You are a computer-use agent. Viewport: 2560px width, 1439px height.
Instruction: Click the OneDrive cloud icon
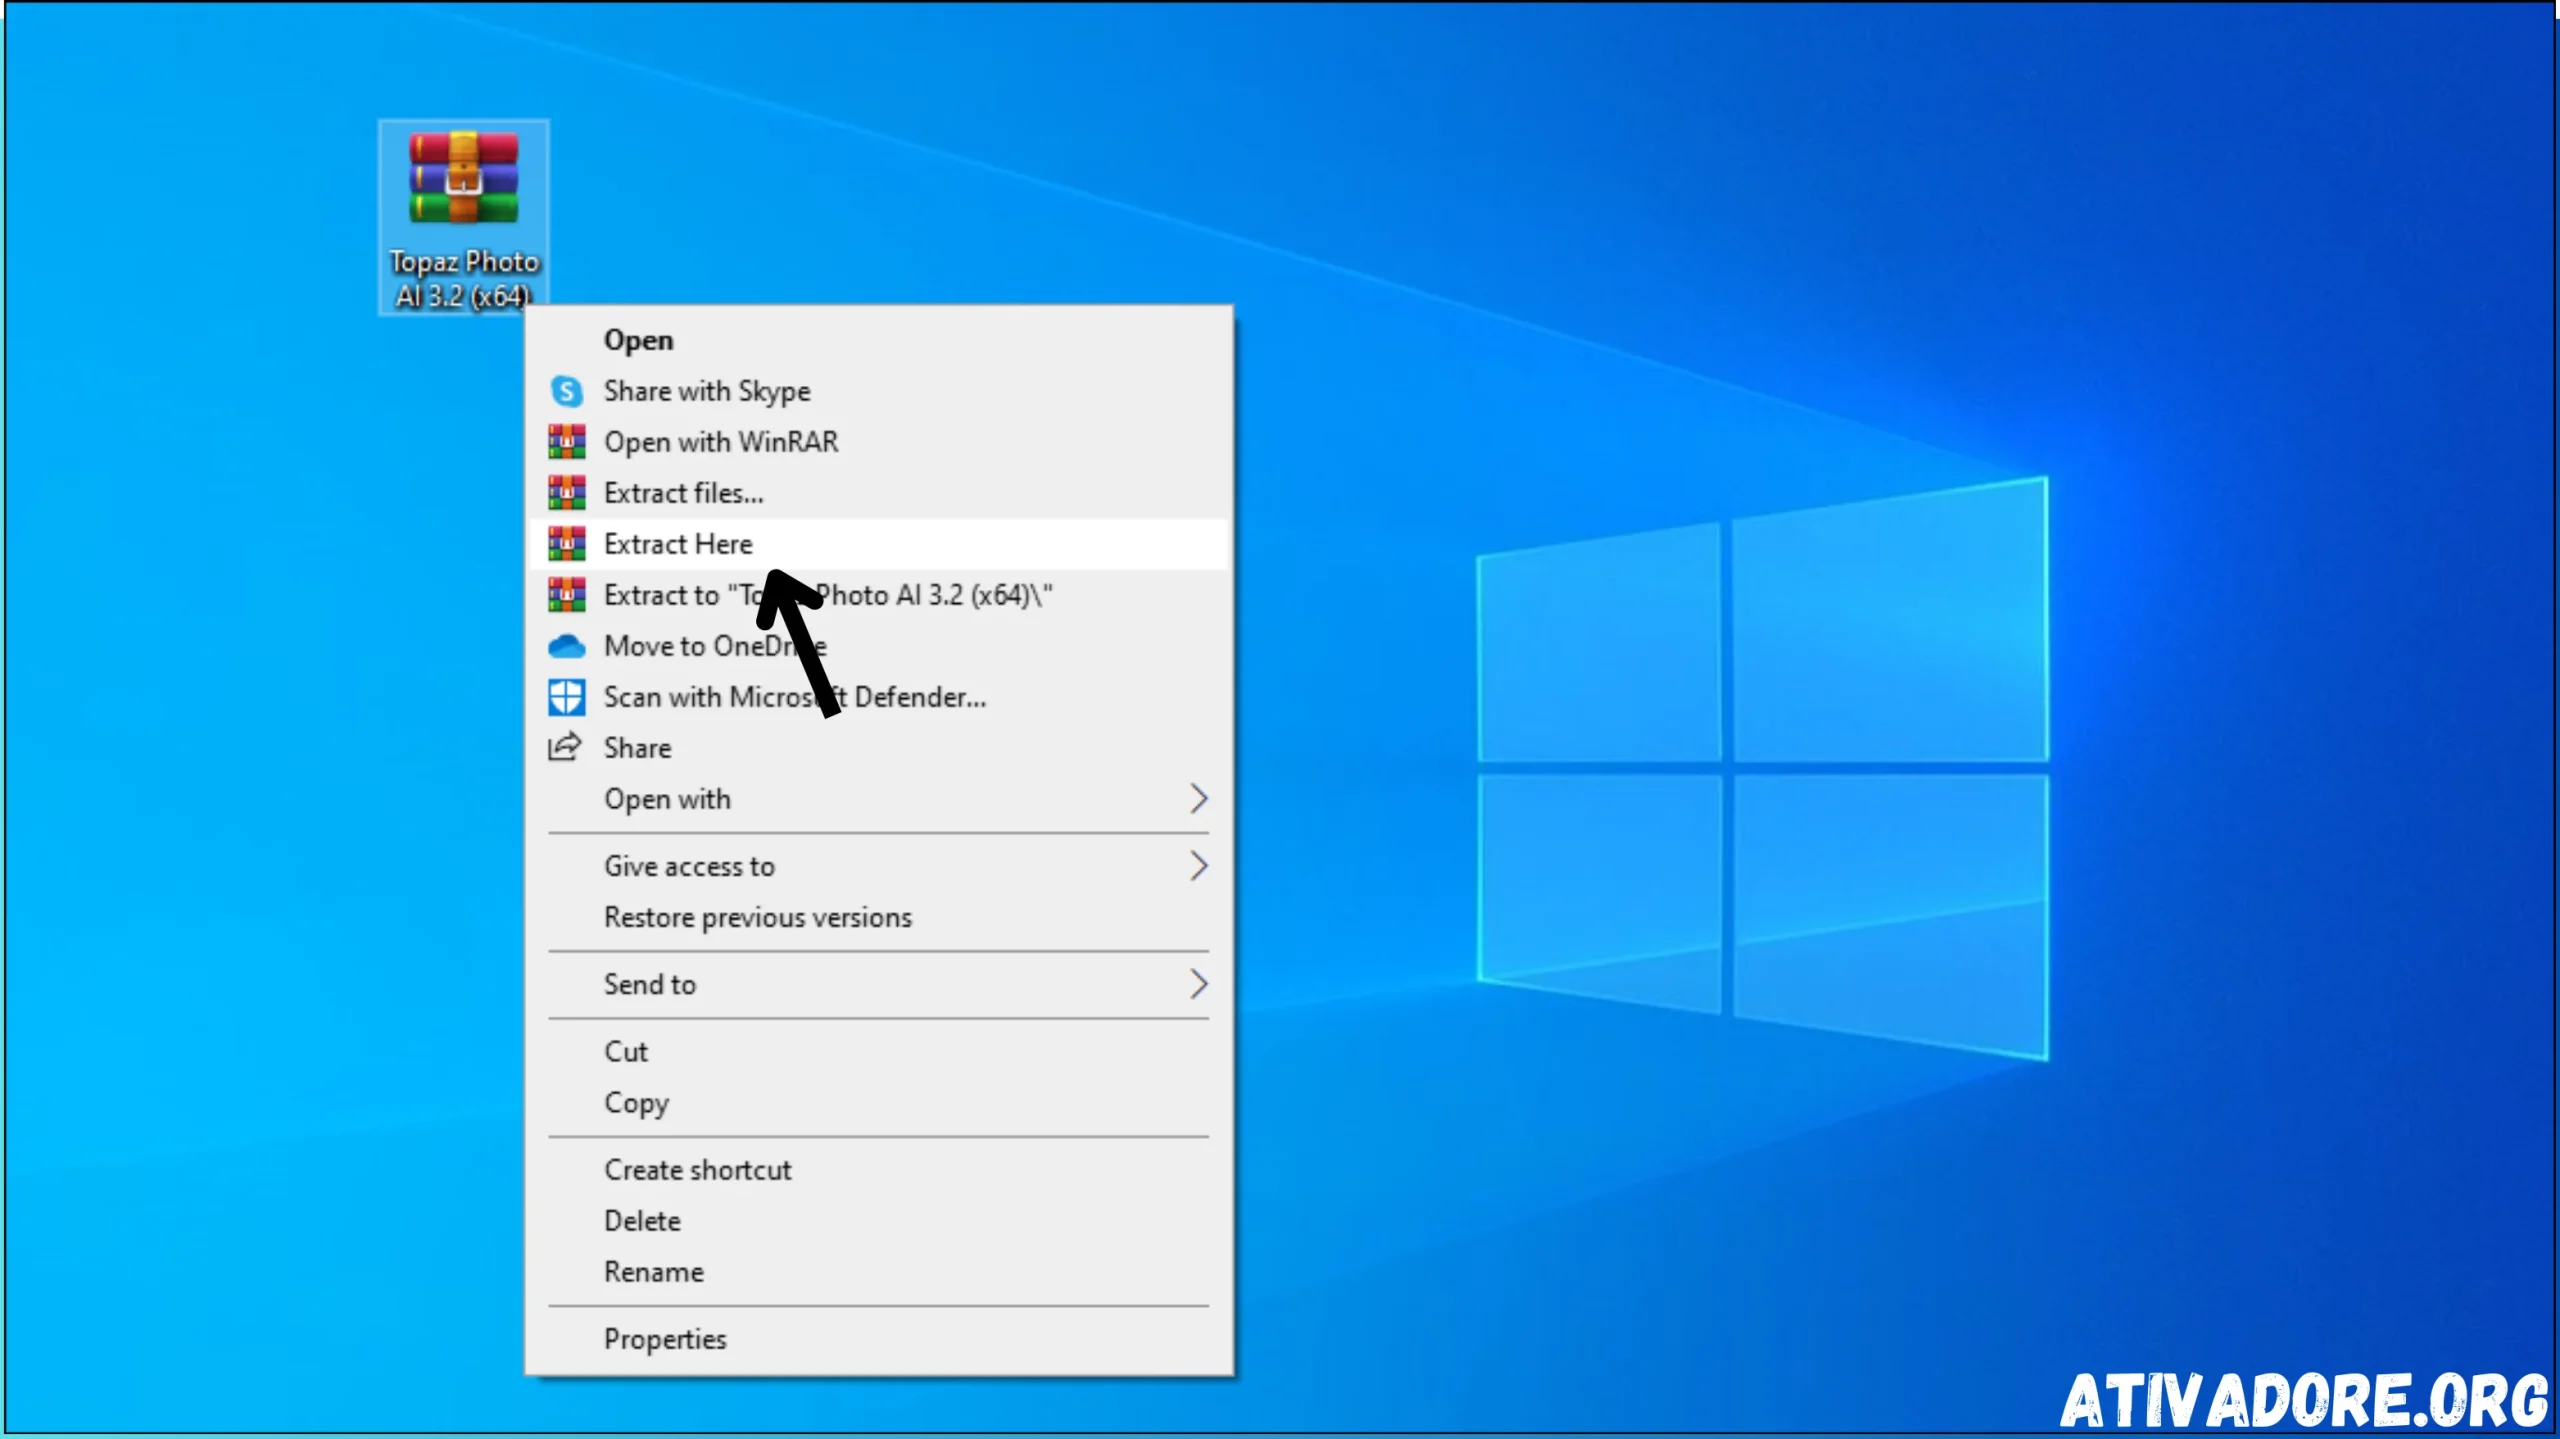point(566,647)
